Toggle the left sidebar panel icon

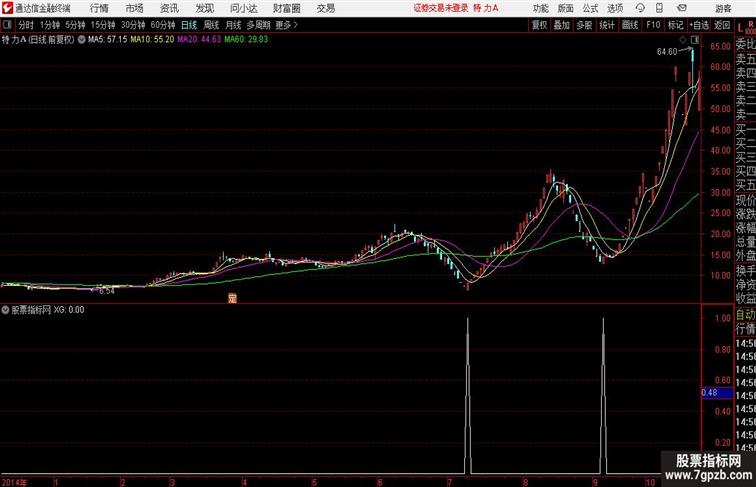(7, 25)
